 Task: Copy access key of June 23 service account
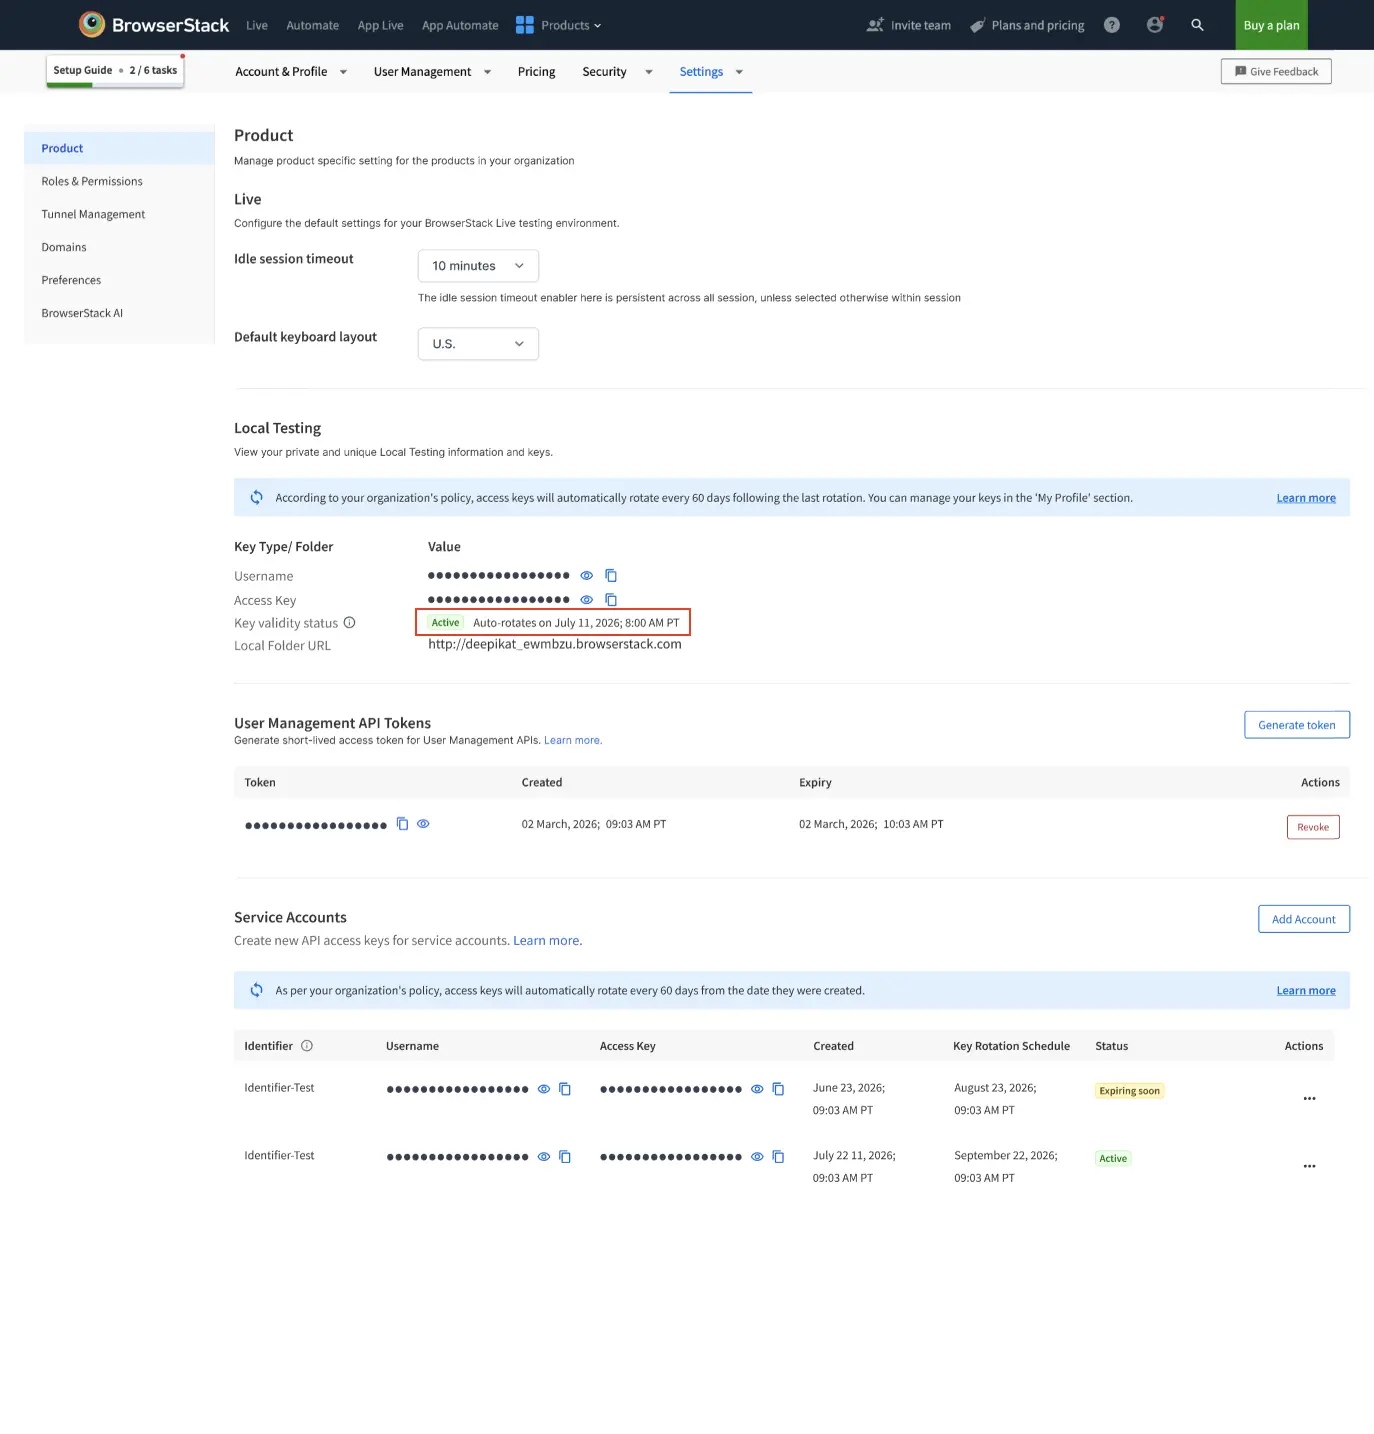[778, 1089]
